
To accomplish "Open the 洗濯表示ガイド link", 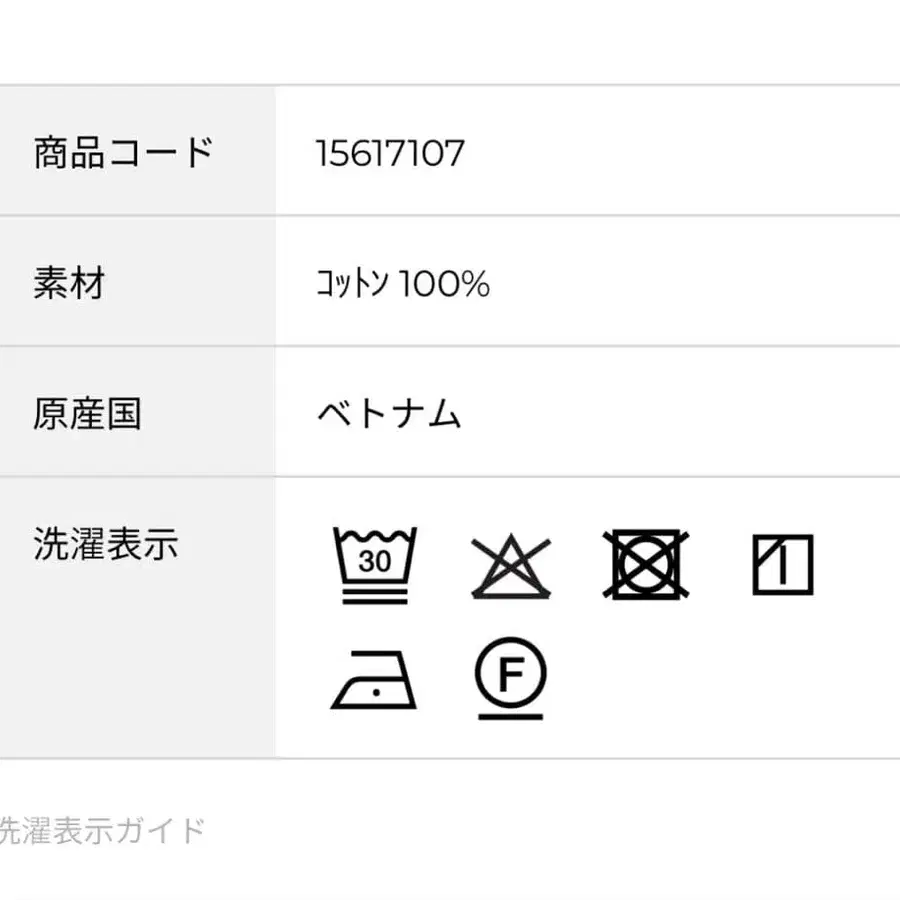I will (x=102, y=829).
